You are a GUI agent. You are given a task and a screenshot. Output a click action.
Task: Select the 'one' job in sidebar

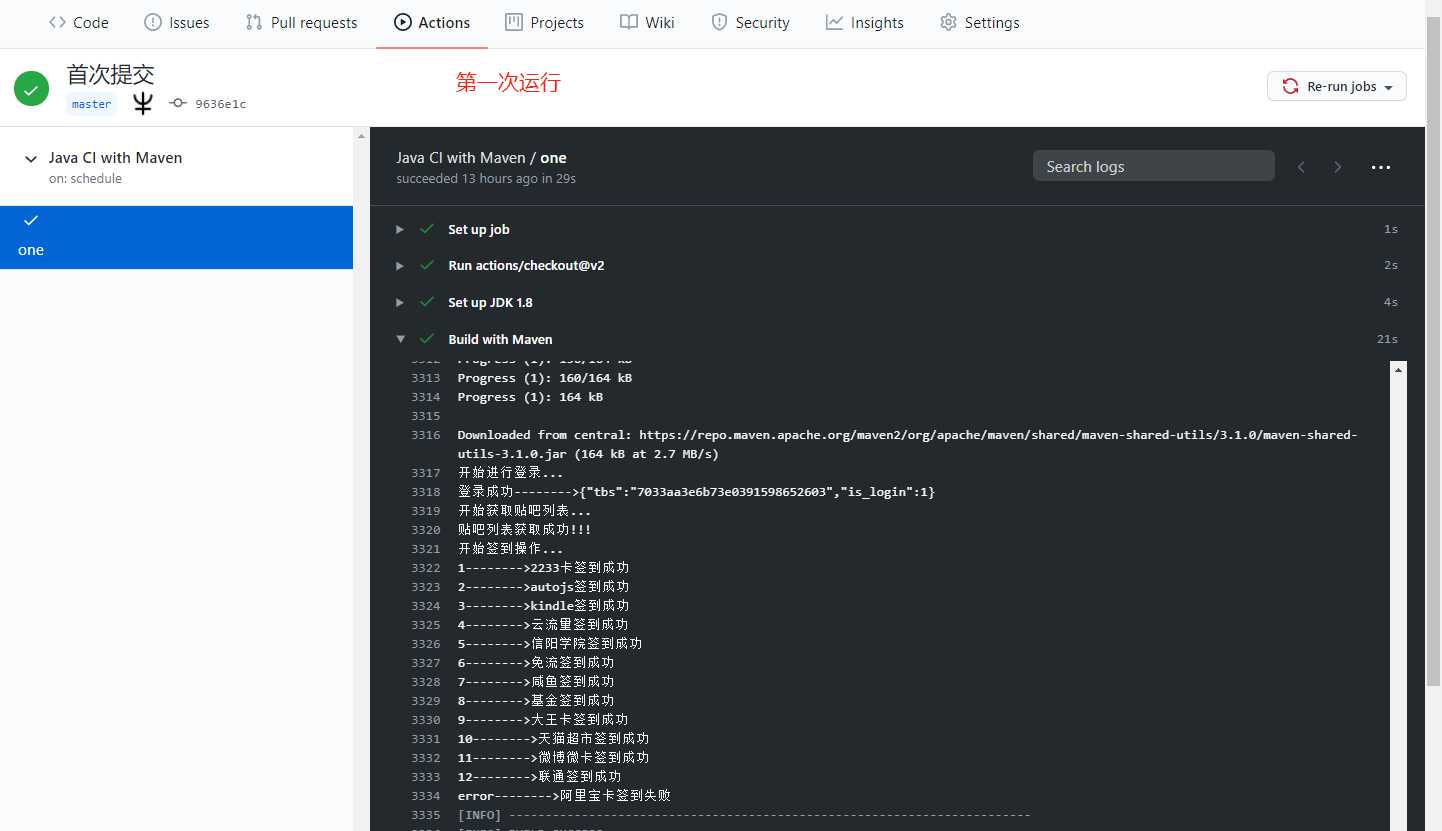pyautogui.click(x=176, y=237)
